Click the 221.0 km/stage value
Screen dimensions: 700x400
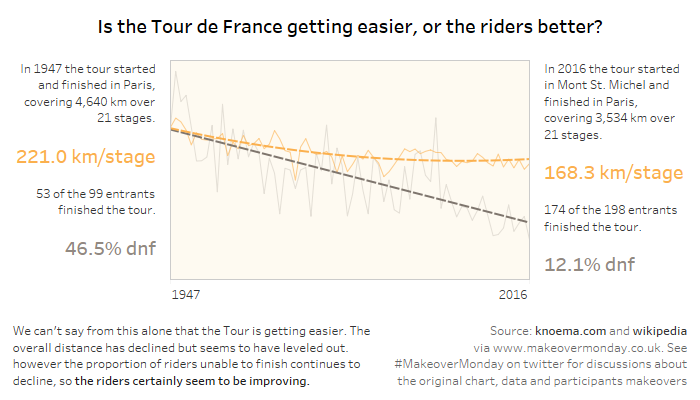(86, 156)
